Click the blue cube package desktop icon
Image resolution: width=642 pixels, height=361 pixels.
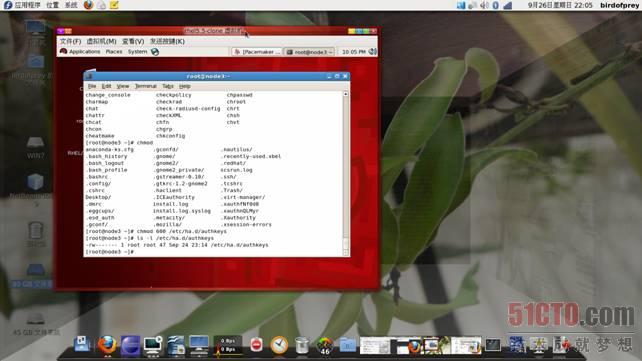(36, 182)
